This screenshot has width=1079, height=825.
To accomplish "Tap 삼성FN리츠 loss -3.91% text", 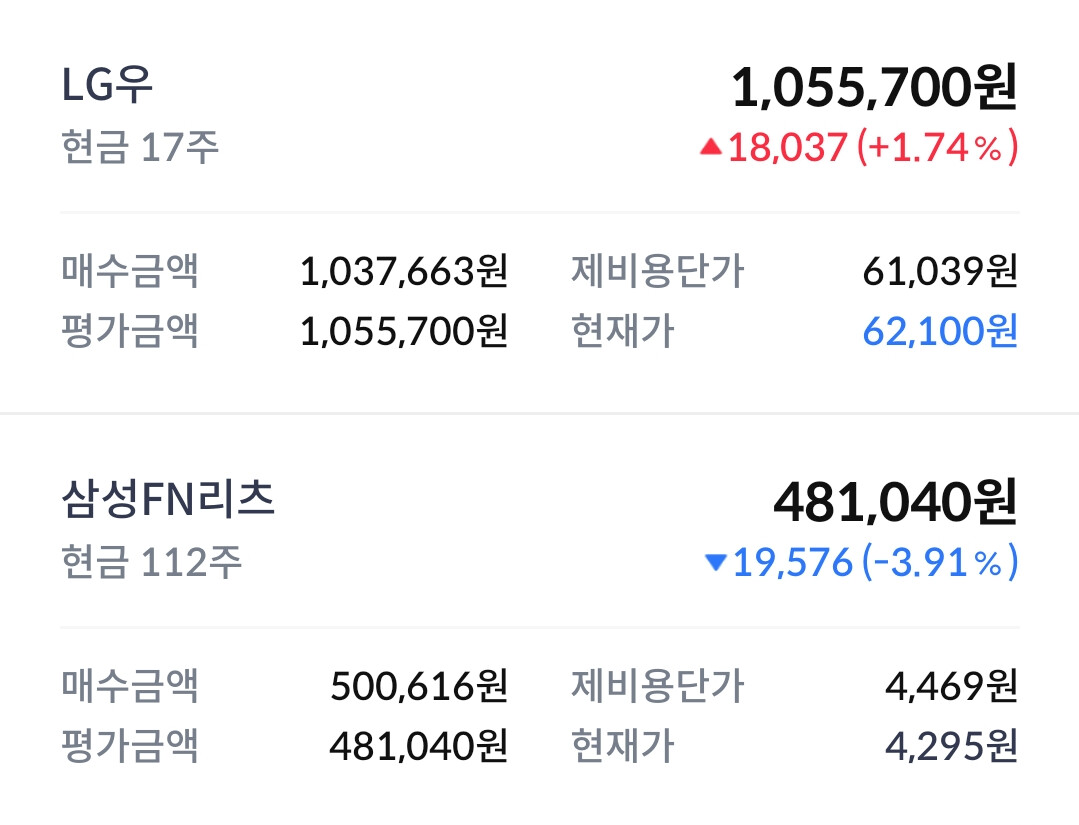I will pos(940,562).
